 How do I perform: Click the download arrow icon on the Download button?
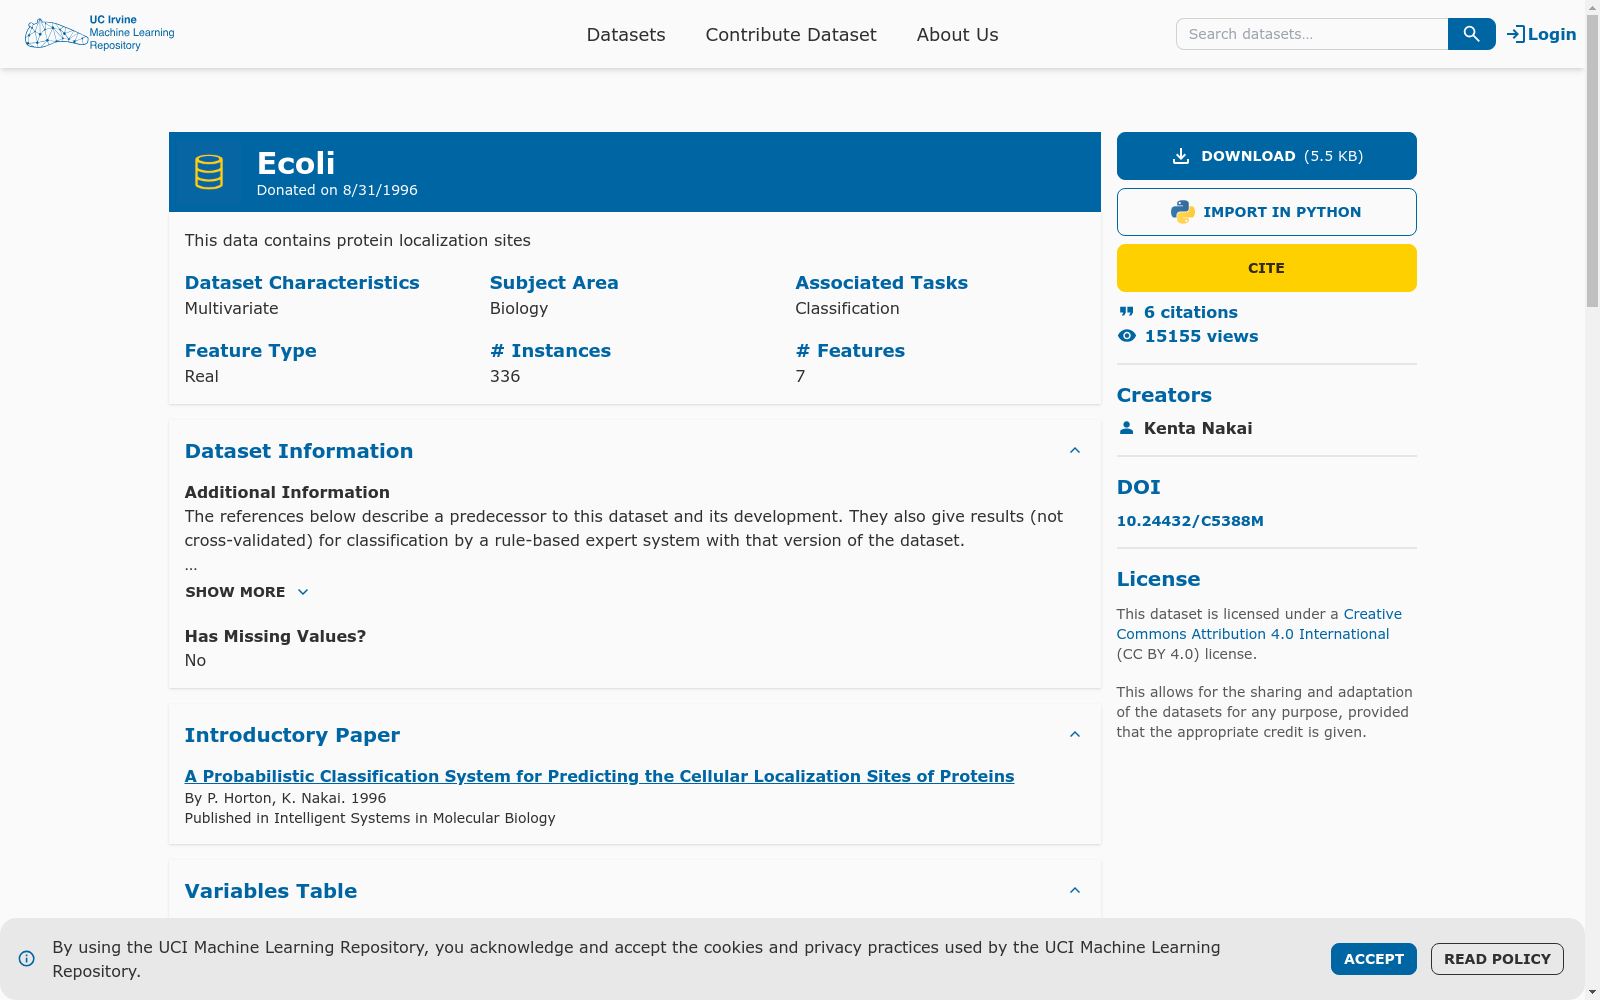click(1180, 155)
